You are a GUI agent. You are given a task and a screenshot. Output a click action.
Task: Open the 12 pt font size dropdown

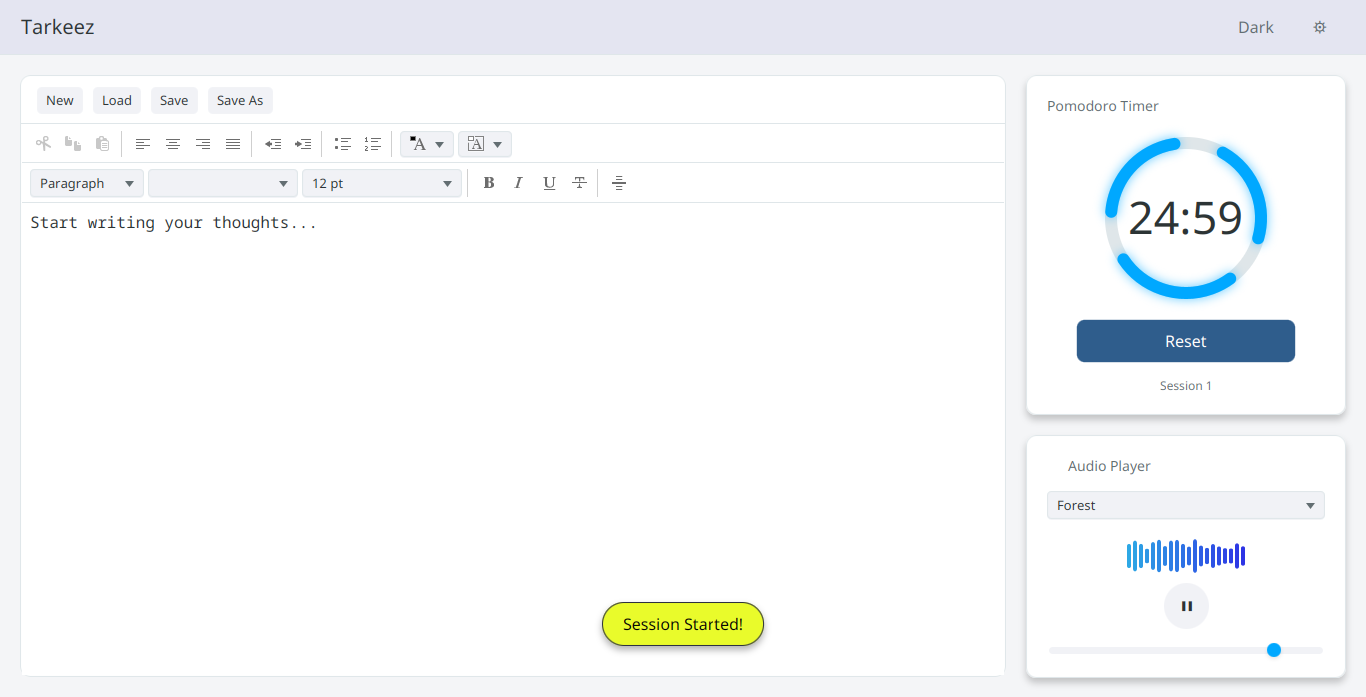[x=382, y=183]
